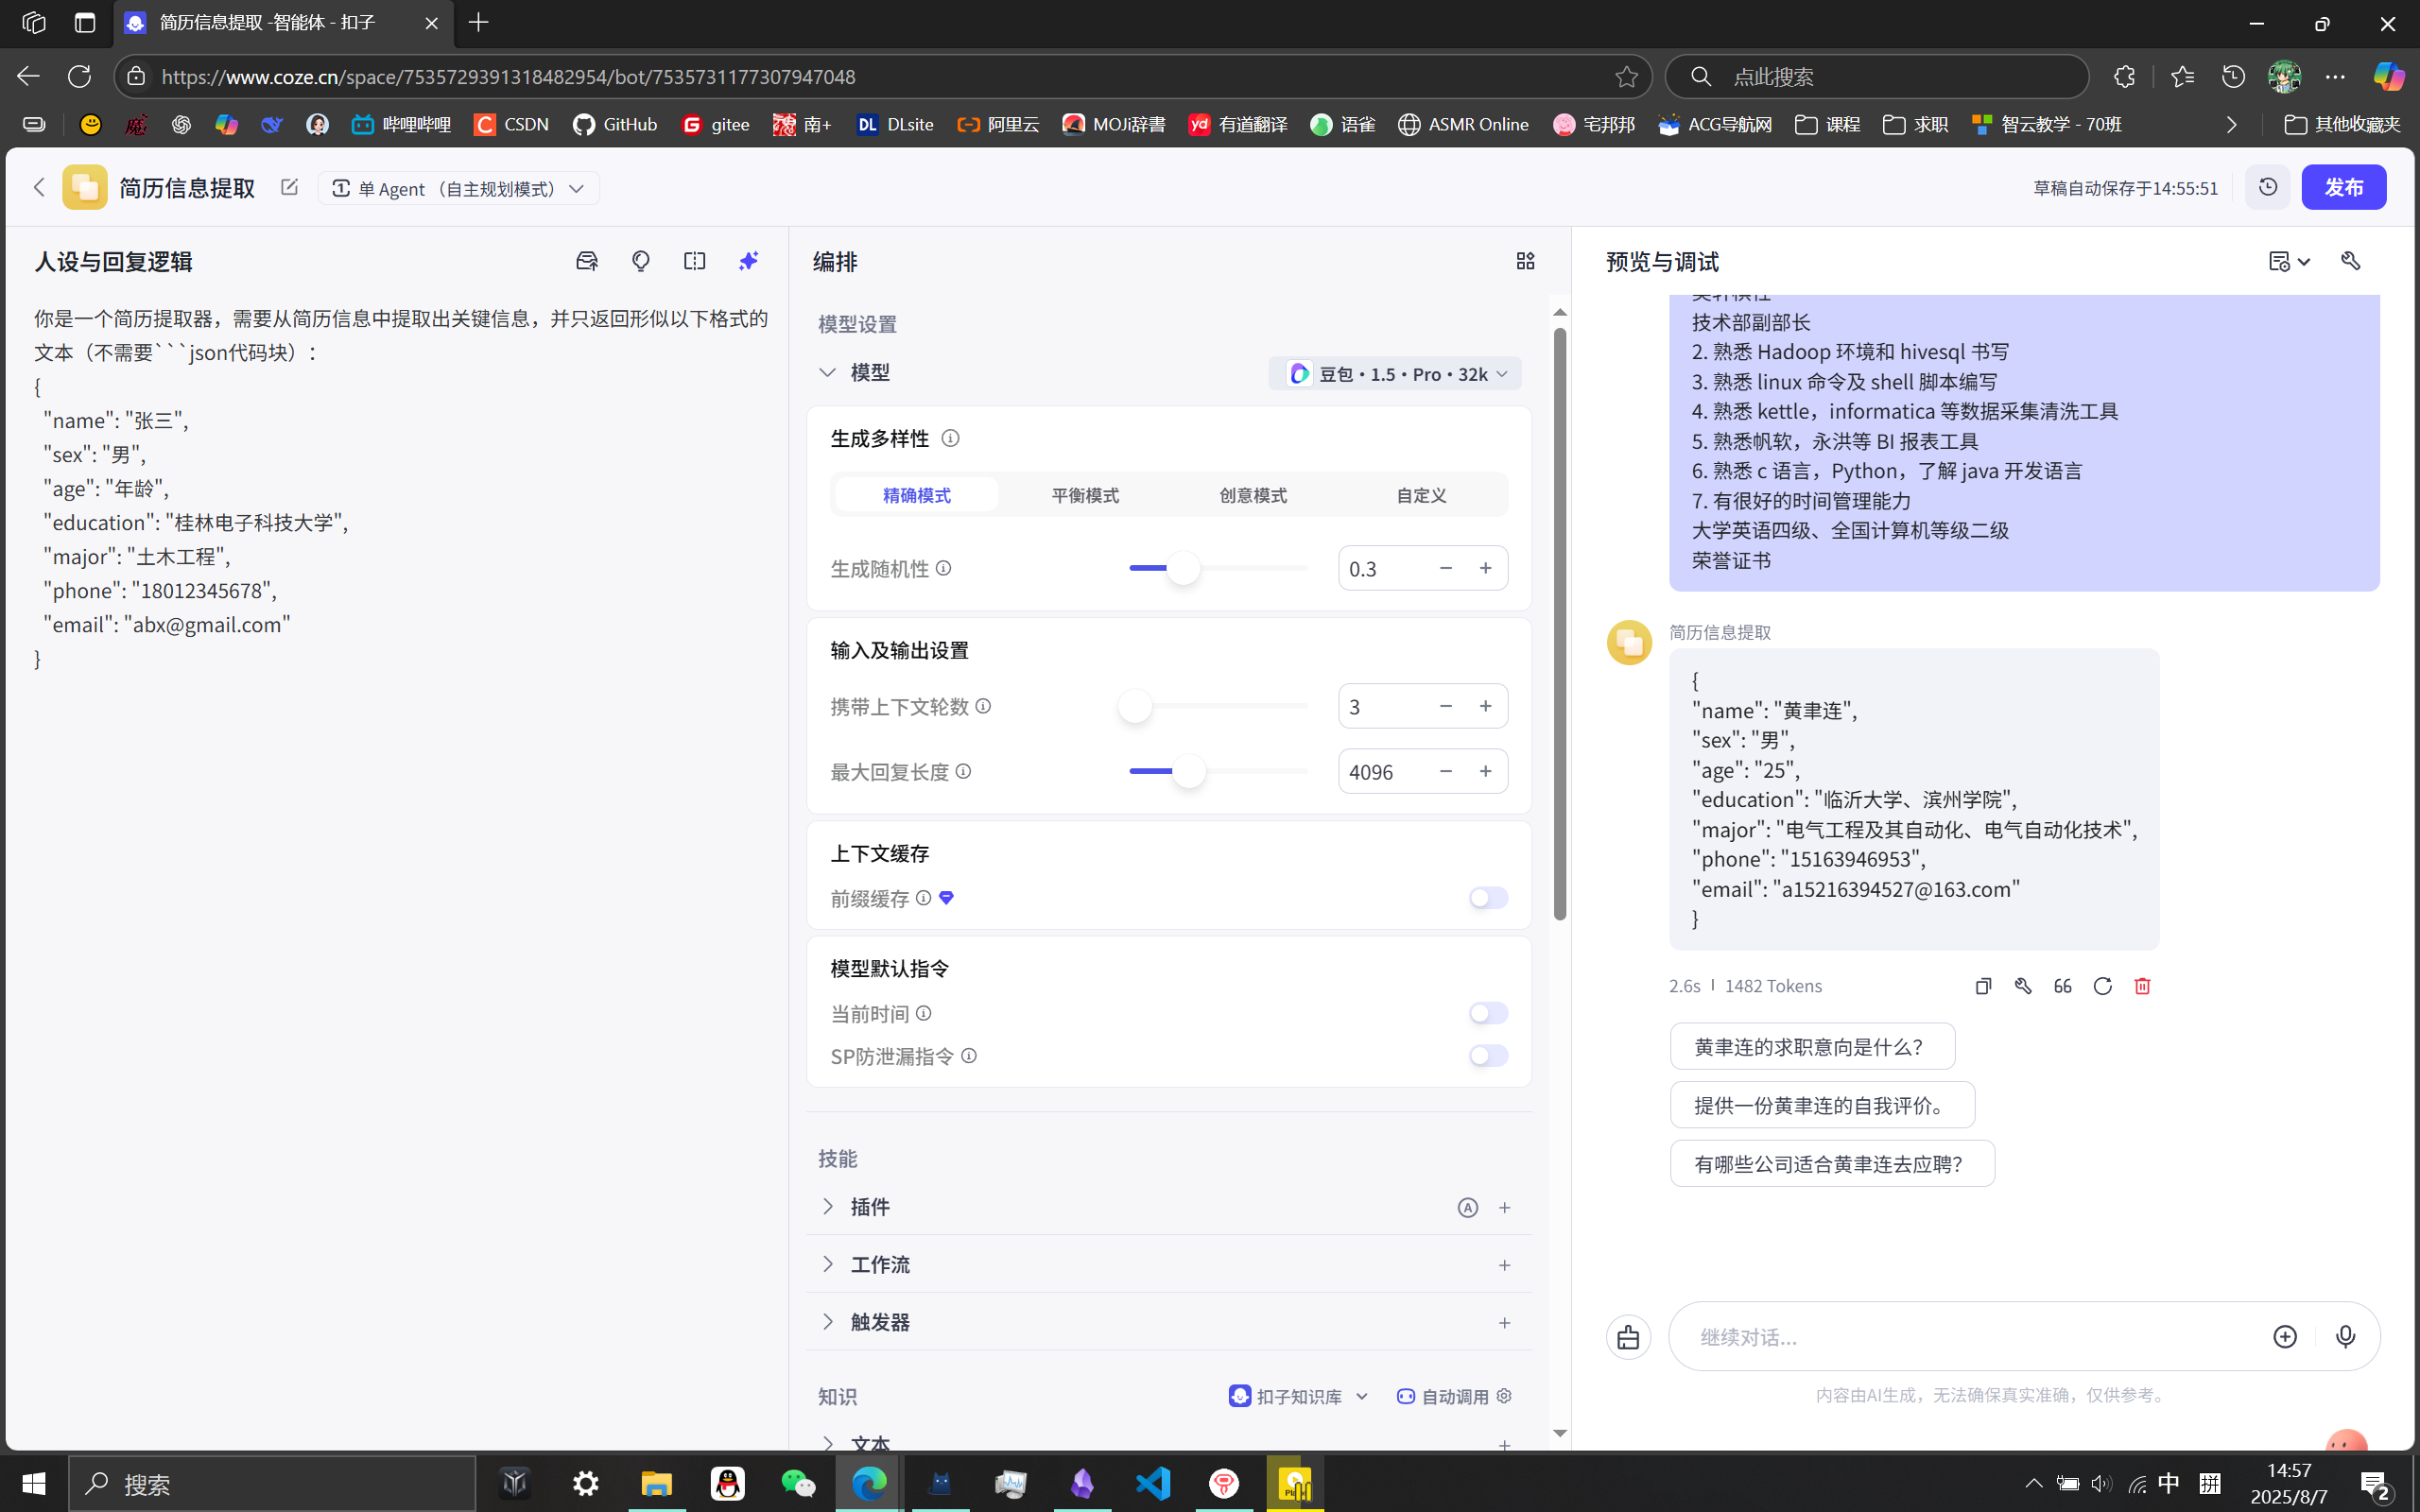Edit the bot name with pencil icon

(289, 187)
